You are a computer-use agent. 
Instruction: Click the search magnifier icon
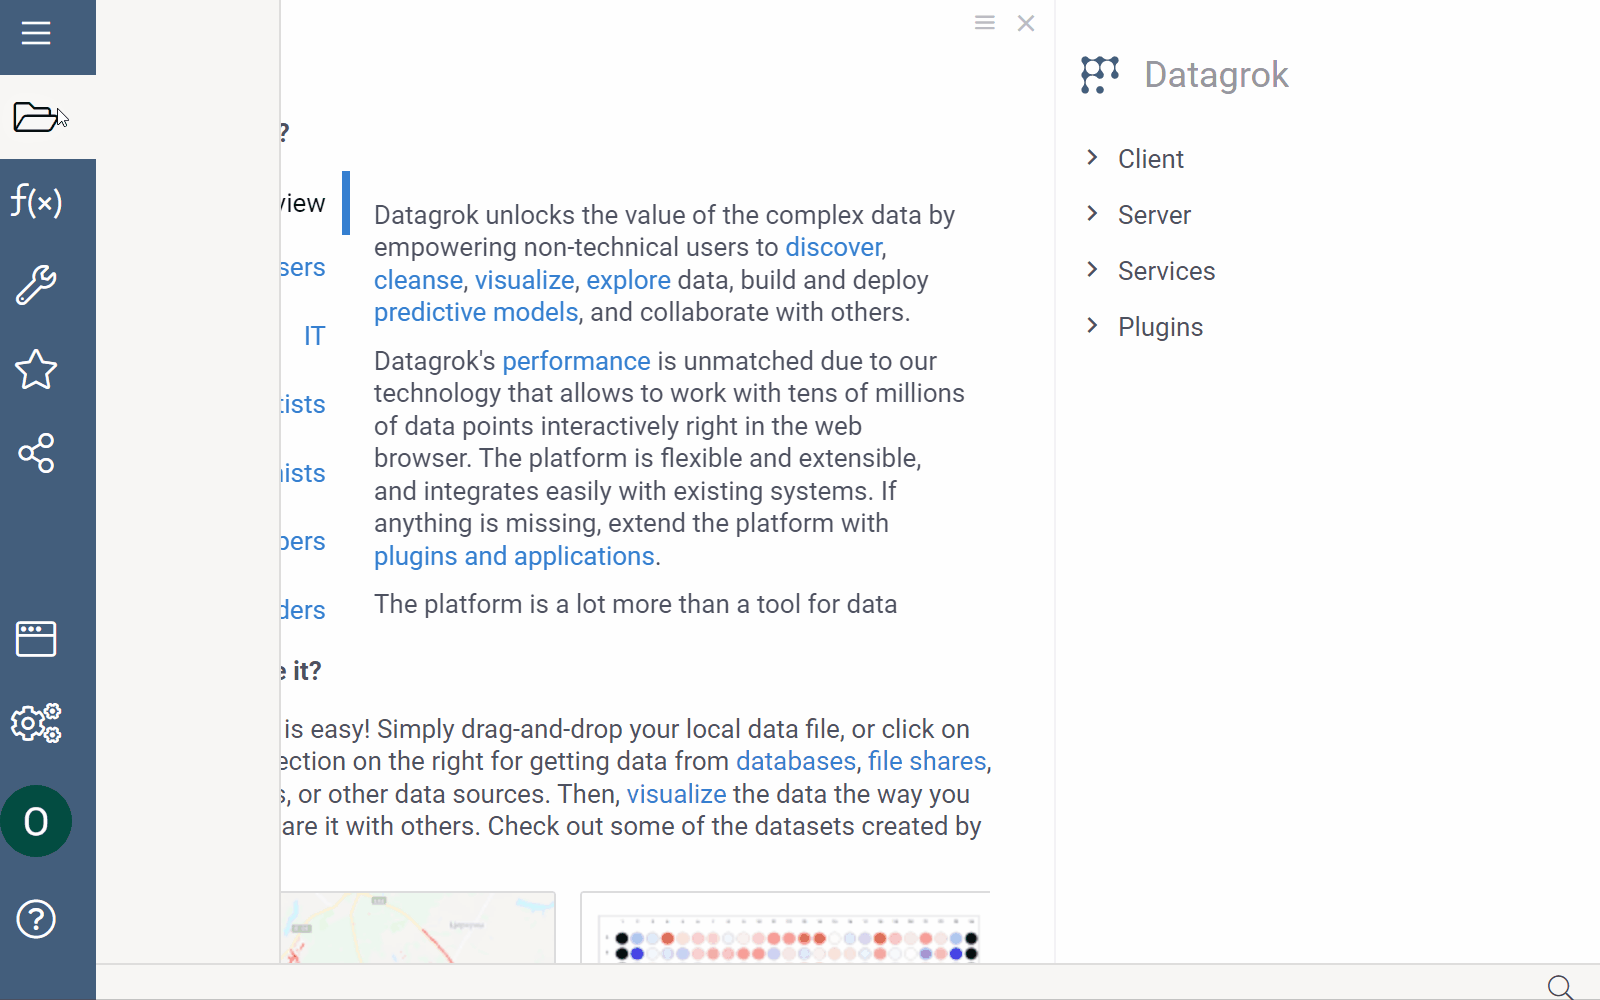click(1557, 985)
